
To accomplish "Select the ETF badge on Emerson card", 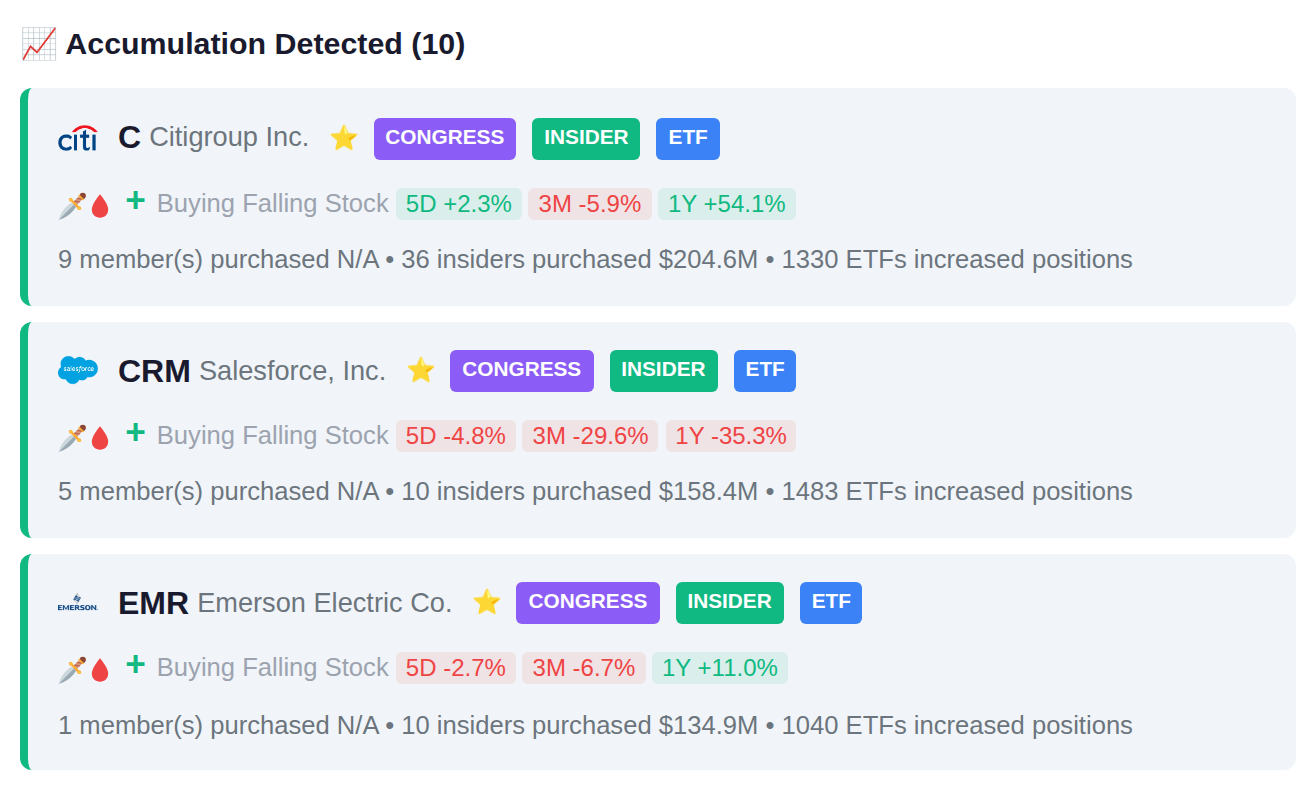I will coord(831,603).
